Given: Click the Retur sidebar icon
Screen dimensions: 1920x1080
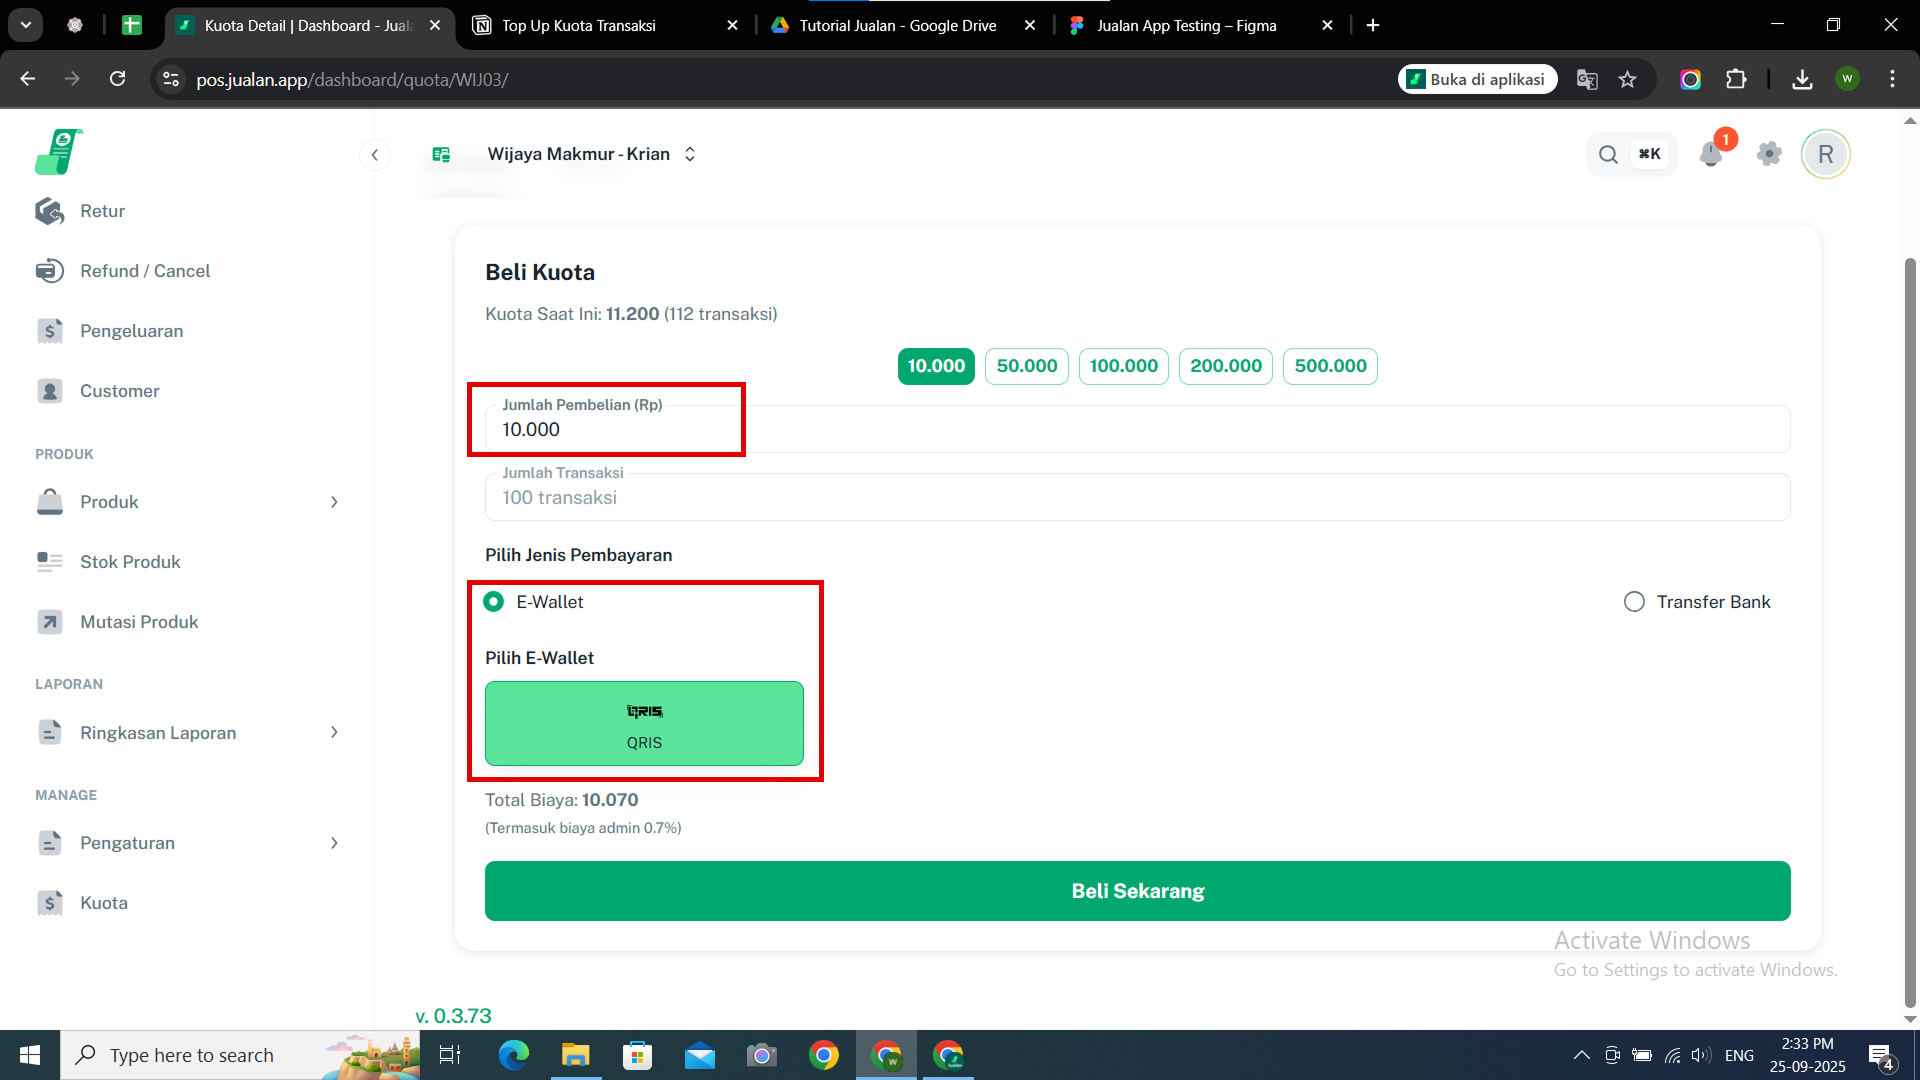Looking at the screenshot, I should tap(50, 211).
